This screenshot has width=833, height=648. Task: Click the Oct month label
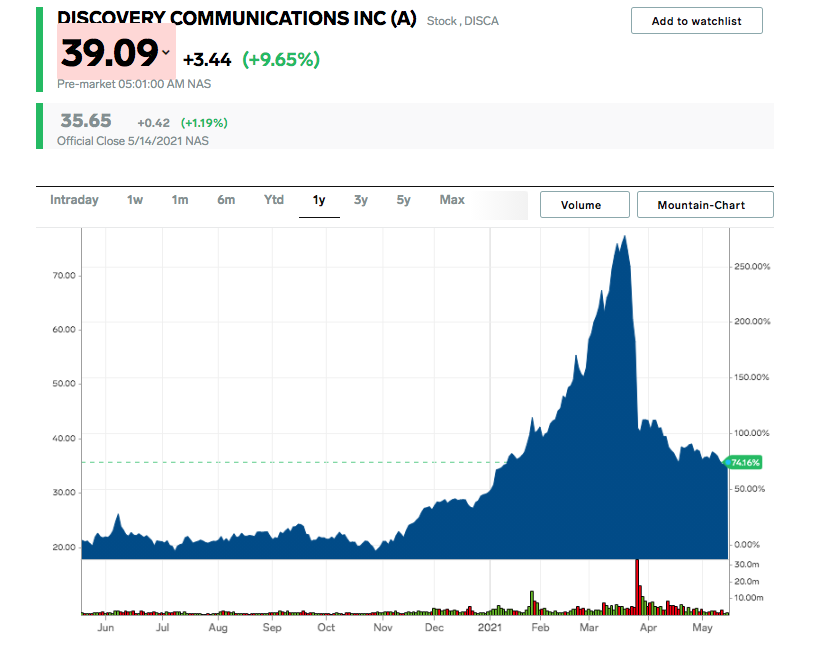click(326, 628)
